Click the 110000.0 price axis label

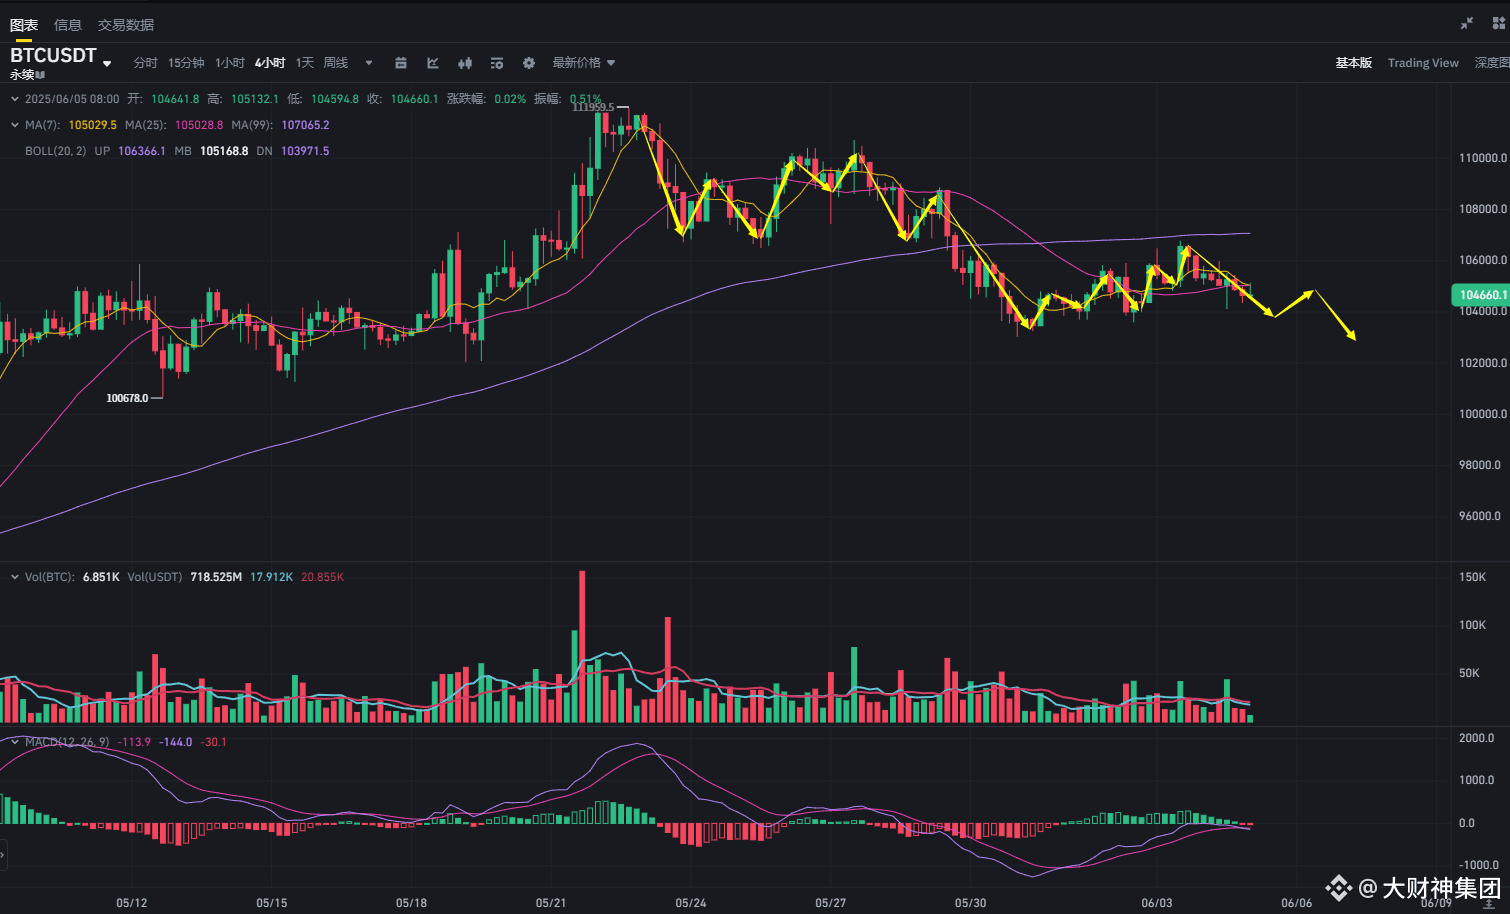[1483, 158]
